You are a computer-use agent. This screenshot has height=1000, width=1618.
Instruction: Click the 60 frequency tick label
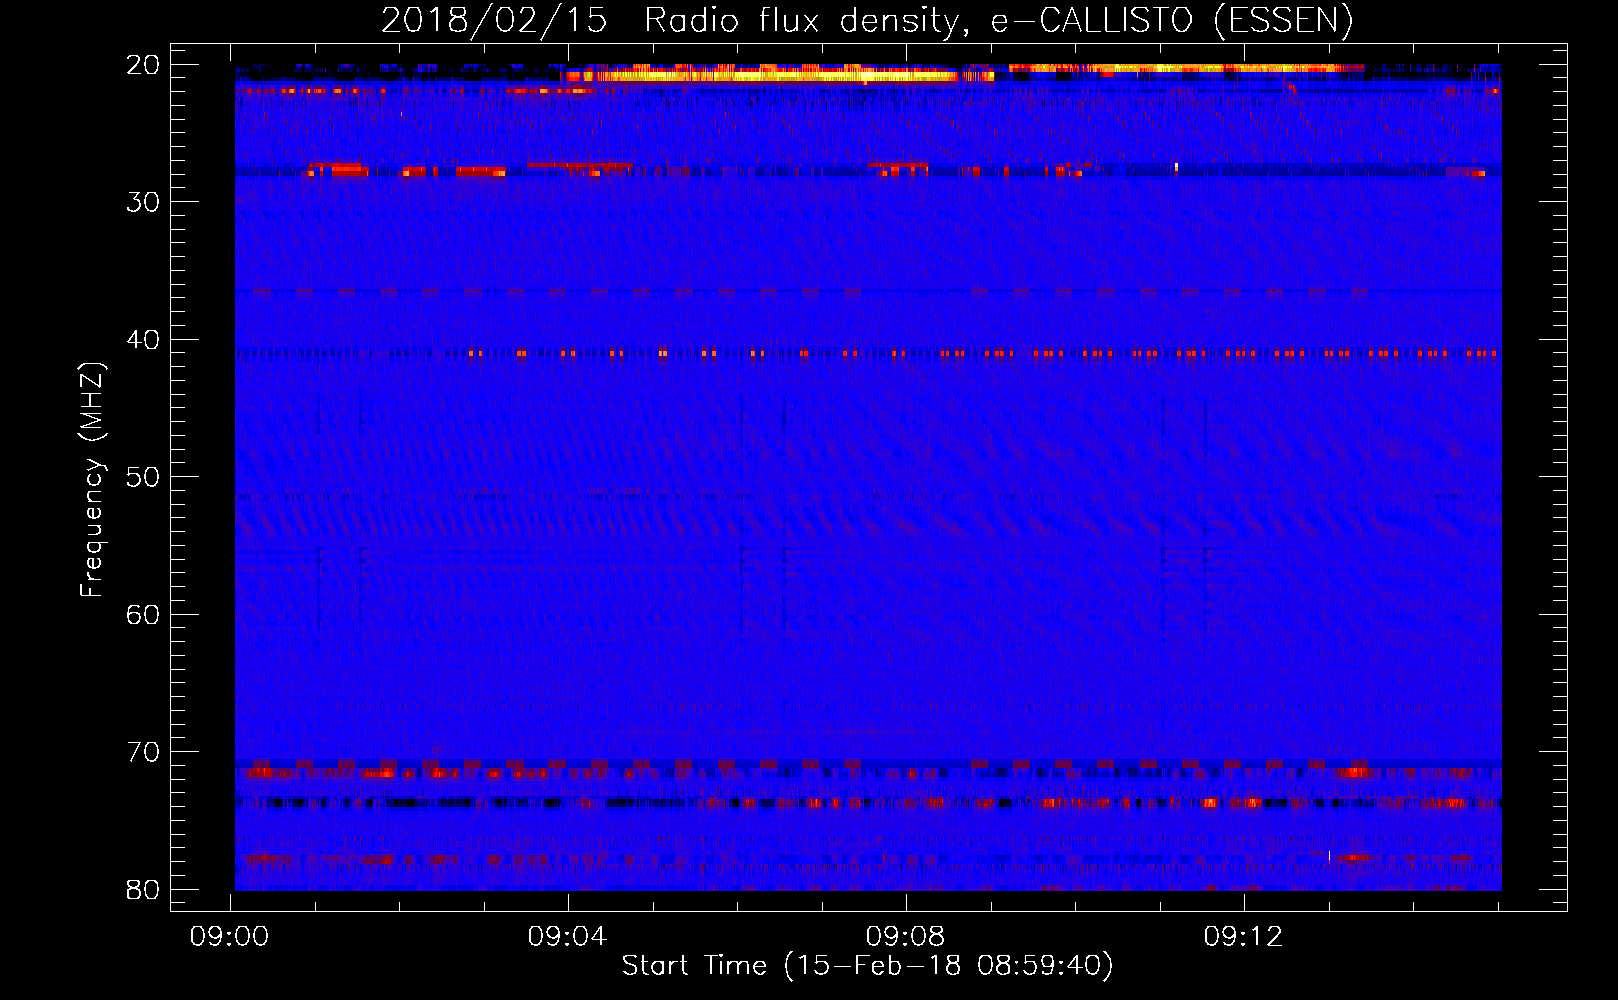pos(143,614)
